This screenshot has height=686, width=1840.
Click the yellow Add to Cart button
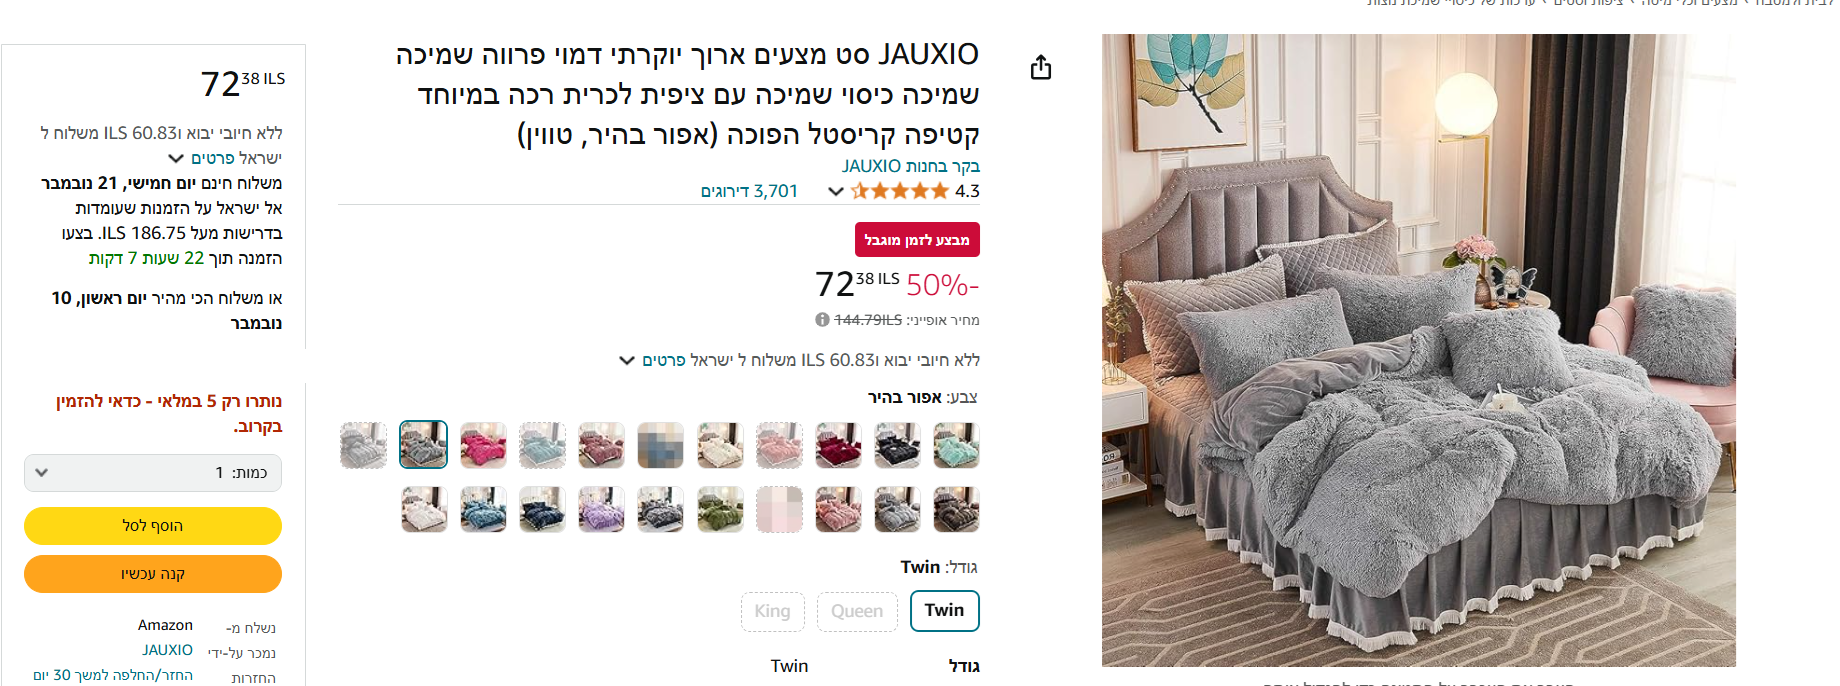point(153,526)
